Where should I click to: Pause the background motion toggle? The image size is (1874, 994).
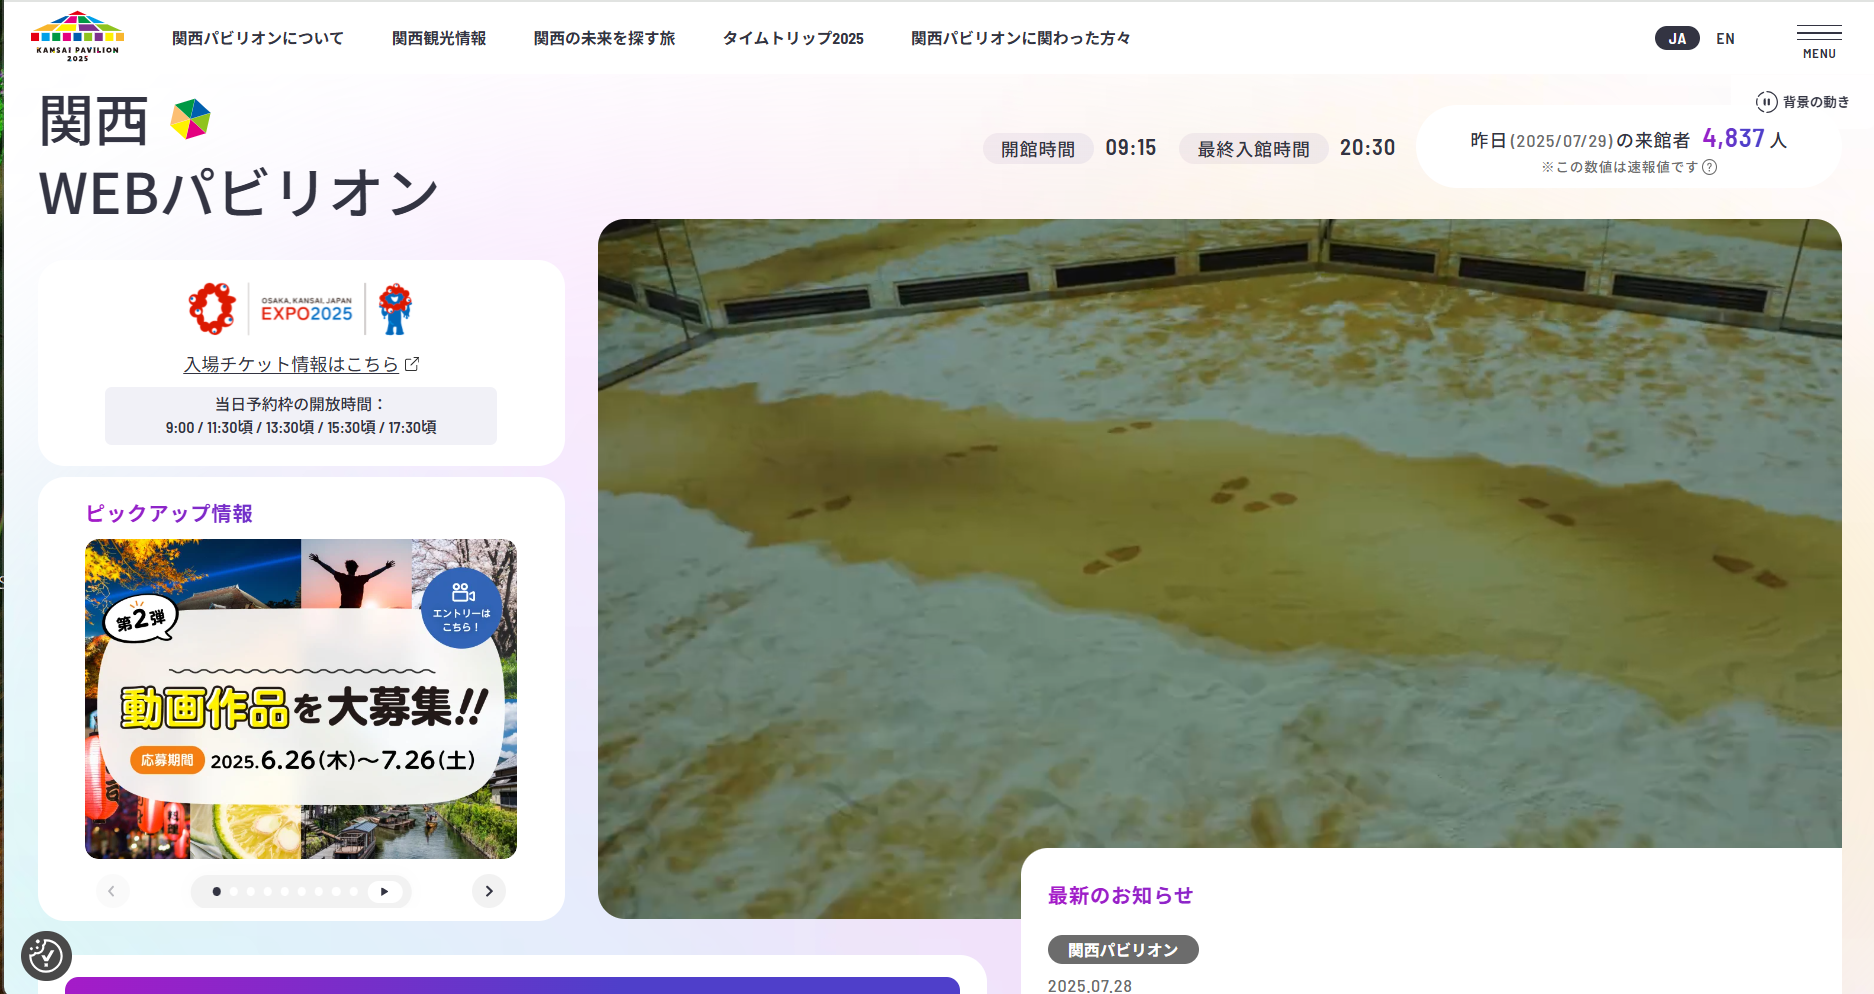pyautogui.click(x=1767, y=102)
